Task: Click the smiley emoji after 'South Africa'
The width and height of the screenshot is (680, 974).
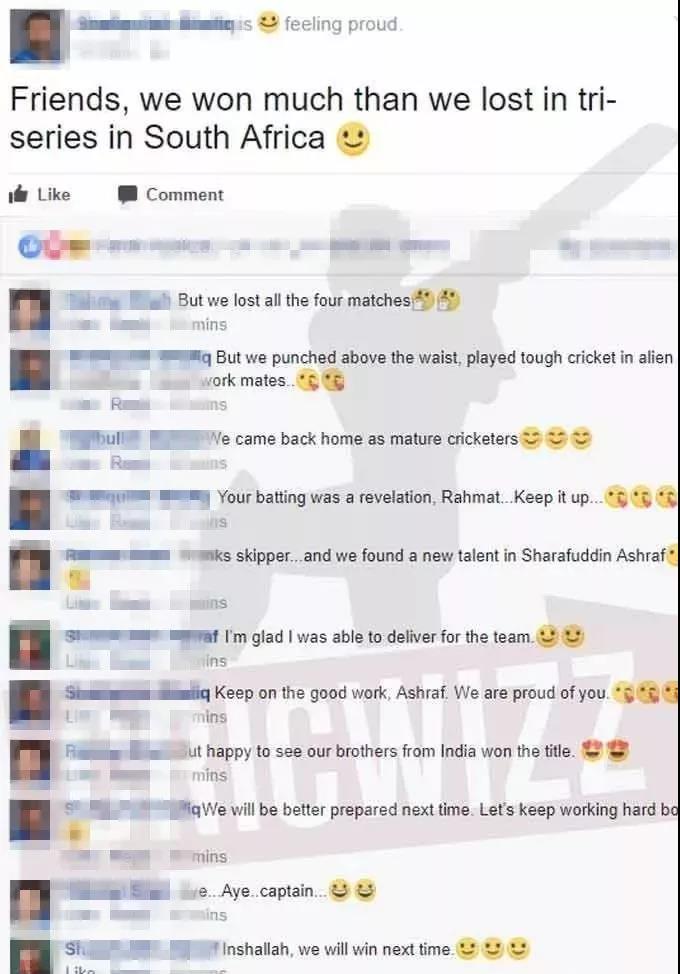Action: coord(353,139)
